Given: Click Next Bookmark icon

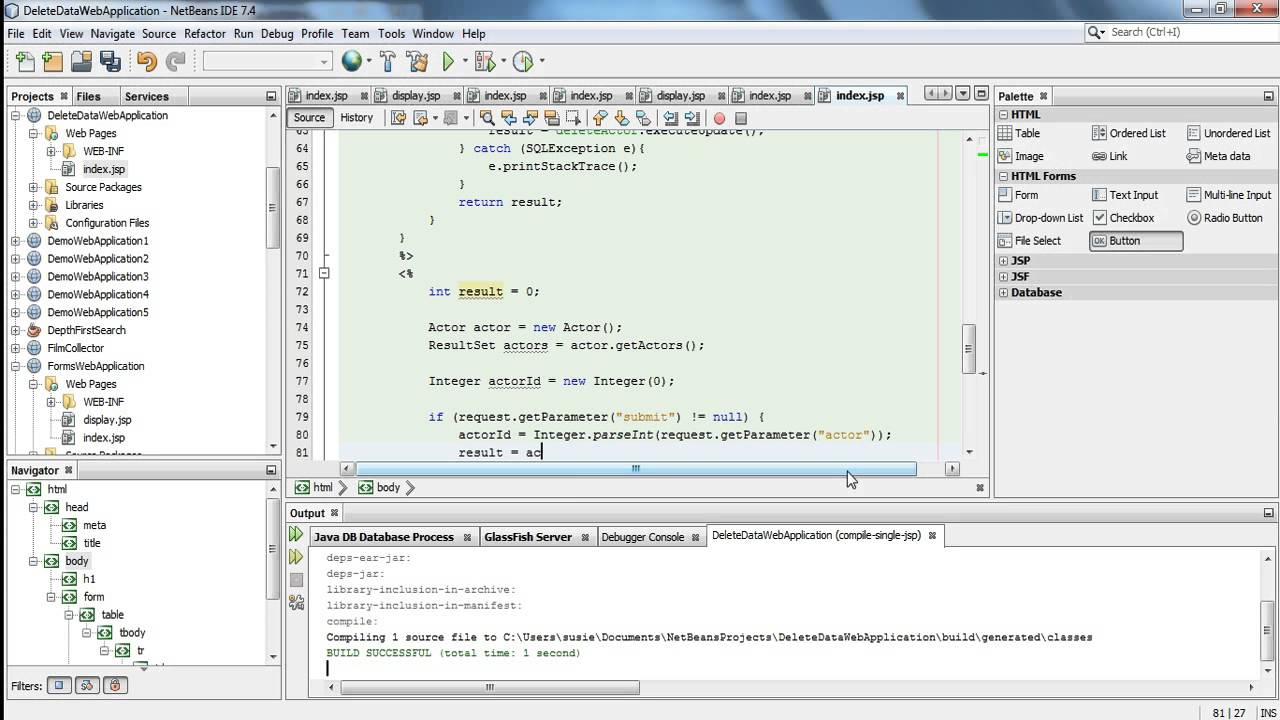Looking at the screenshot, I should coord(622,118).
